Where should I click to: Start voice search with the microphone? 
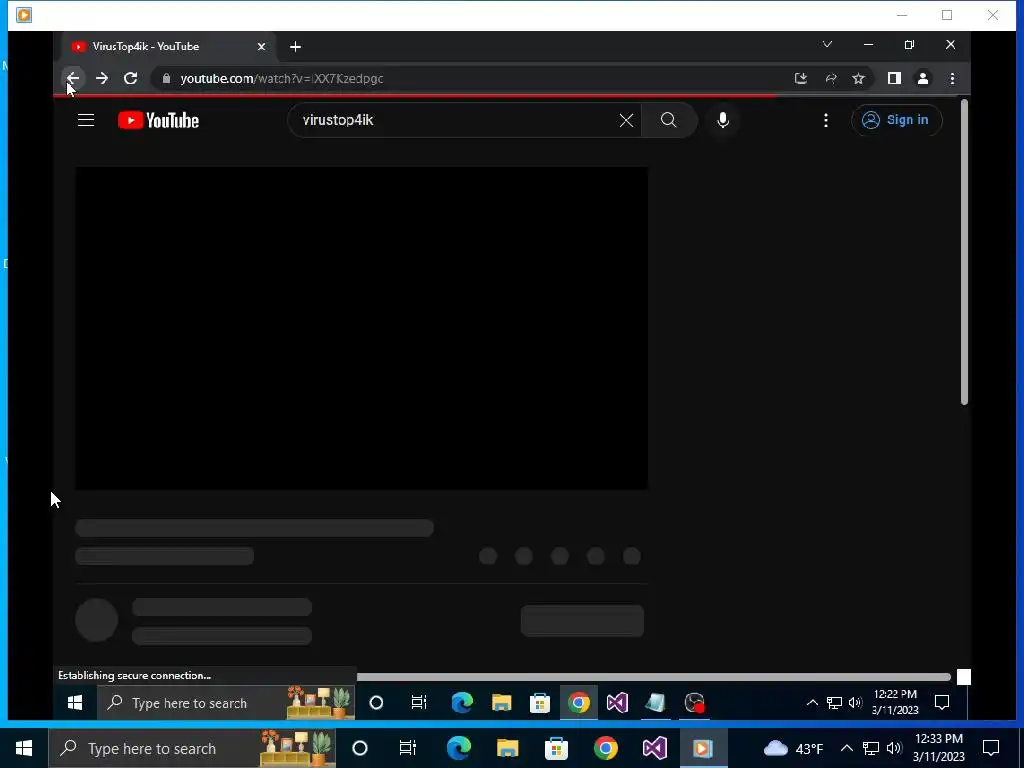pyautogui.click(x=723, y=120)
